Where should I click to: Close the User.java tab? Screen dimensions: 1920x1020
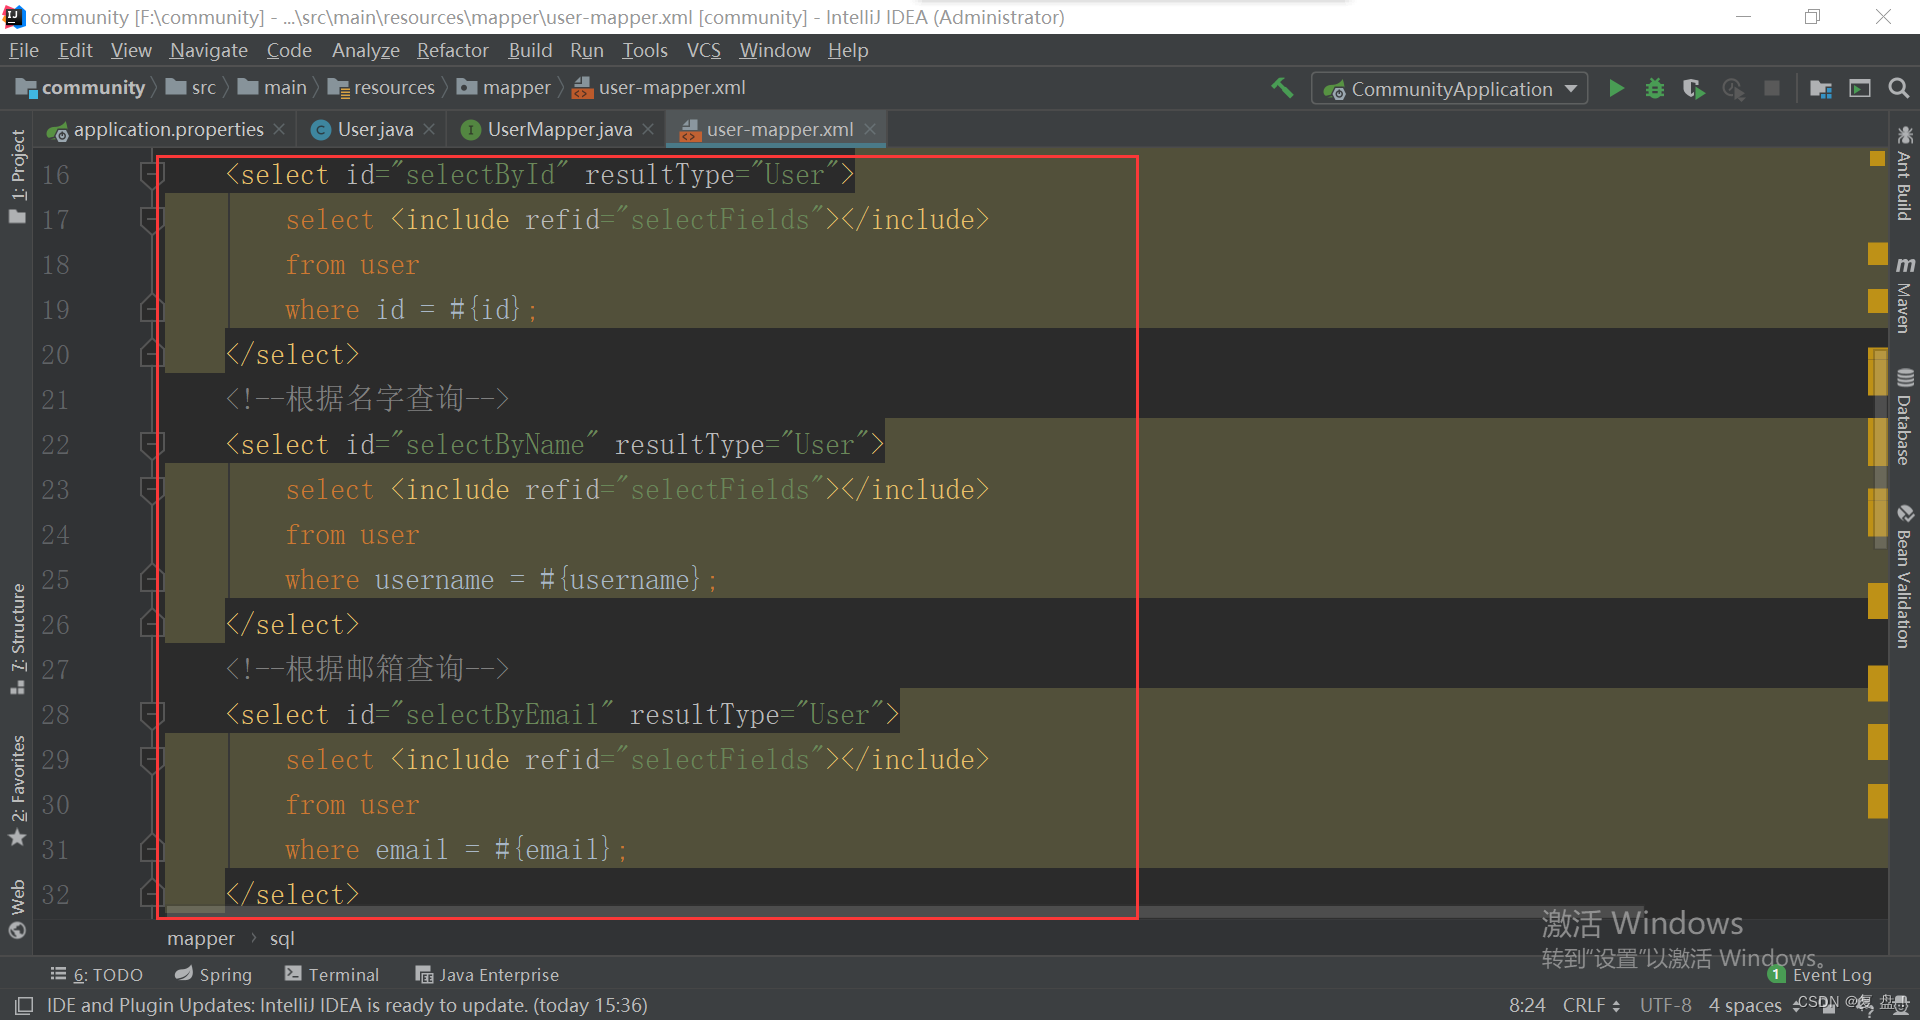tap(429, 129)
